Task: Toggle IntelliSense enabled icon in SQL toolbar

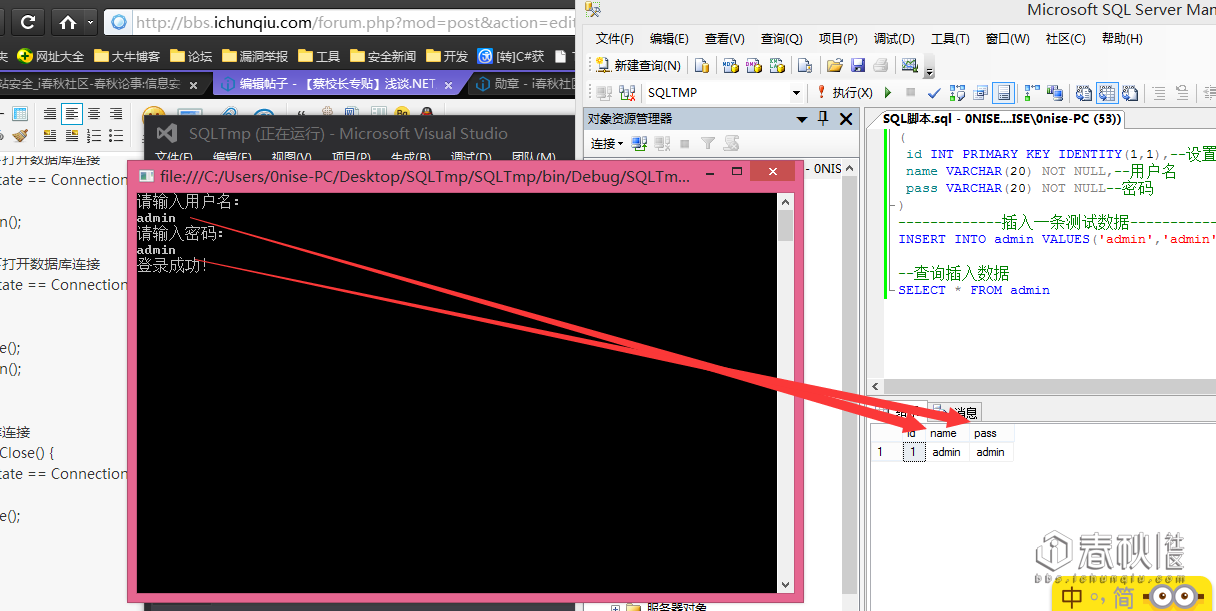Action: coord(1003,92)
